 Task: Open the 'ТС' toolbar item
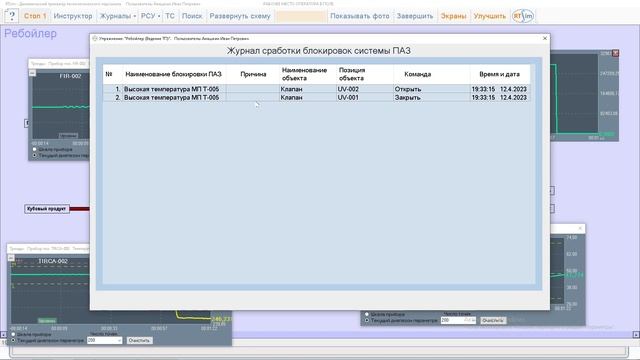coord(170,16)
